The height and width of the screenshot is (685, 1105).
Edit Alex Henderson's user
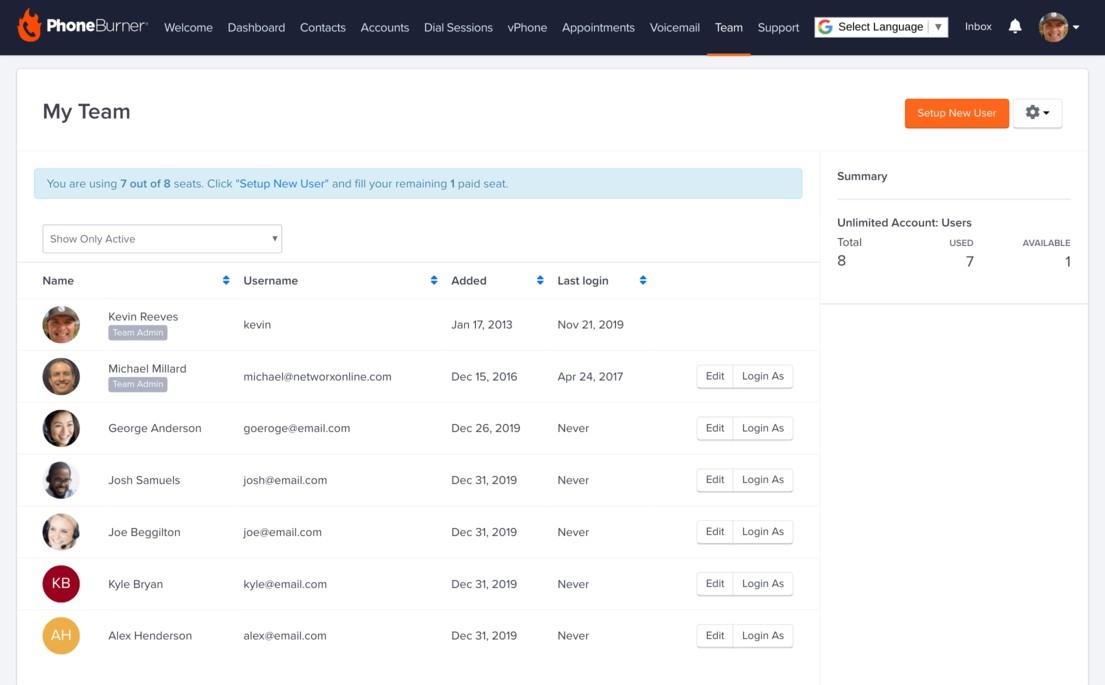pyautogui.click(x=715, y=636)
